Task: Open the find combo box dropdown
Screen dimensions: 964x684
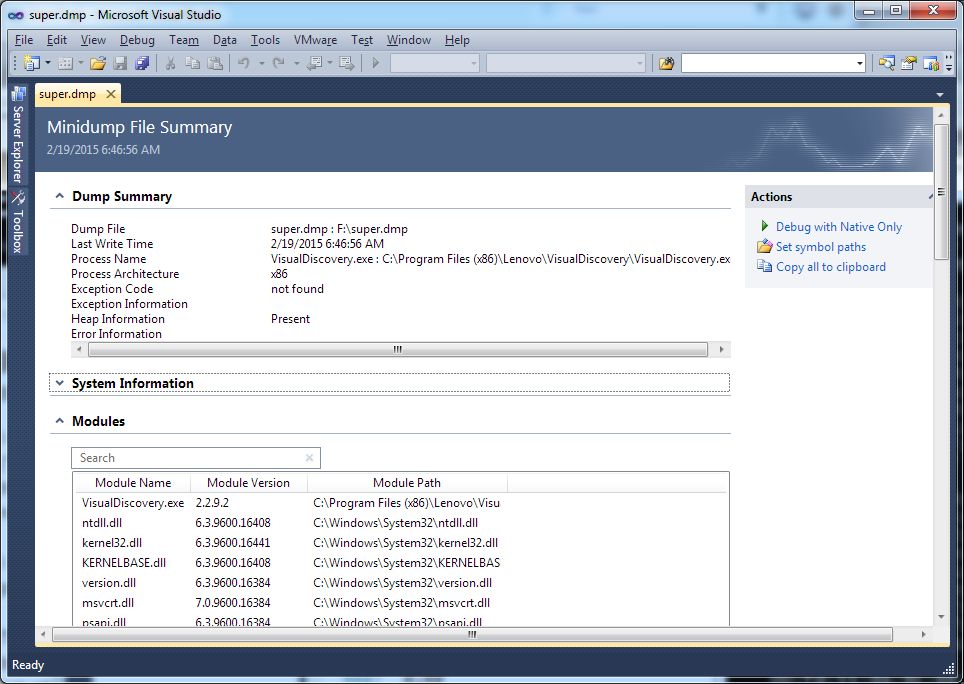Action: pos(859,63)
